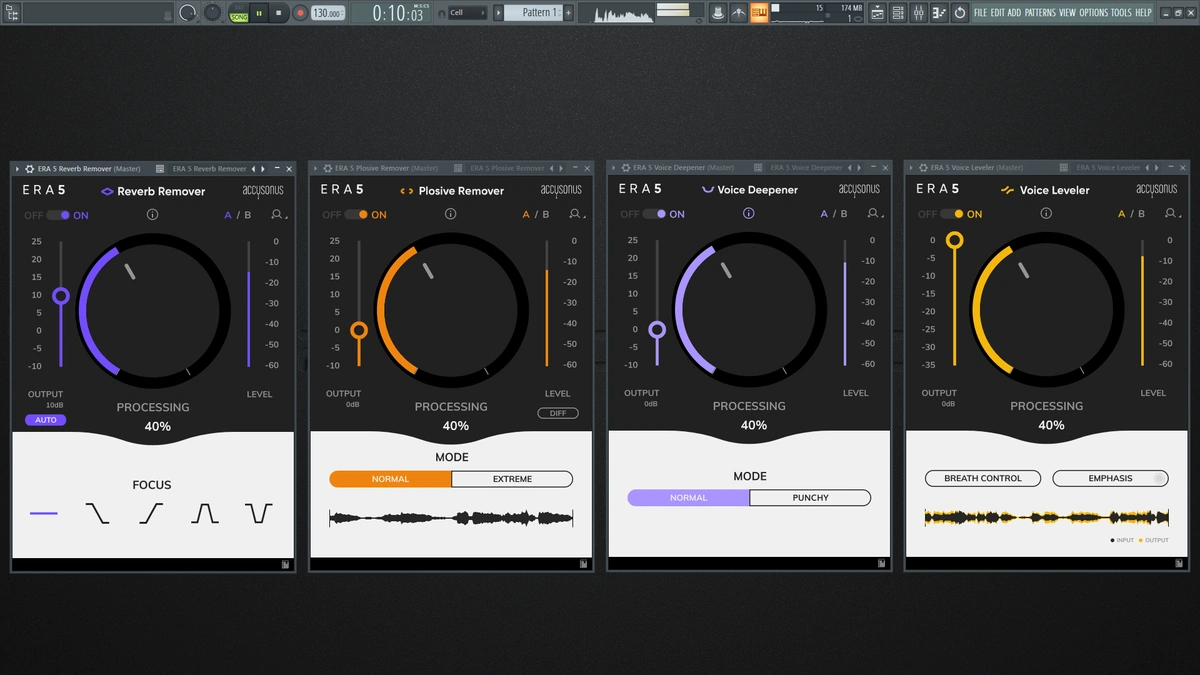Screen dimensions: 1200x675
Task: Open the ADD menu
Action: tap(1014, 13)
